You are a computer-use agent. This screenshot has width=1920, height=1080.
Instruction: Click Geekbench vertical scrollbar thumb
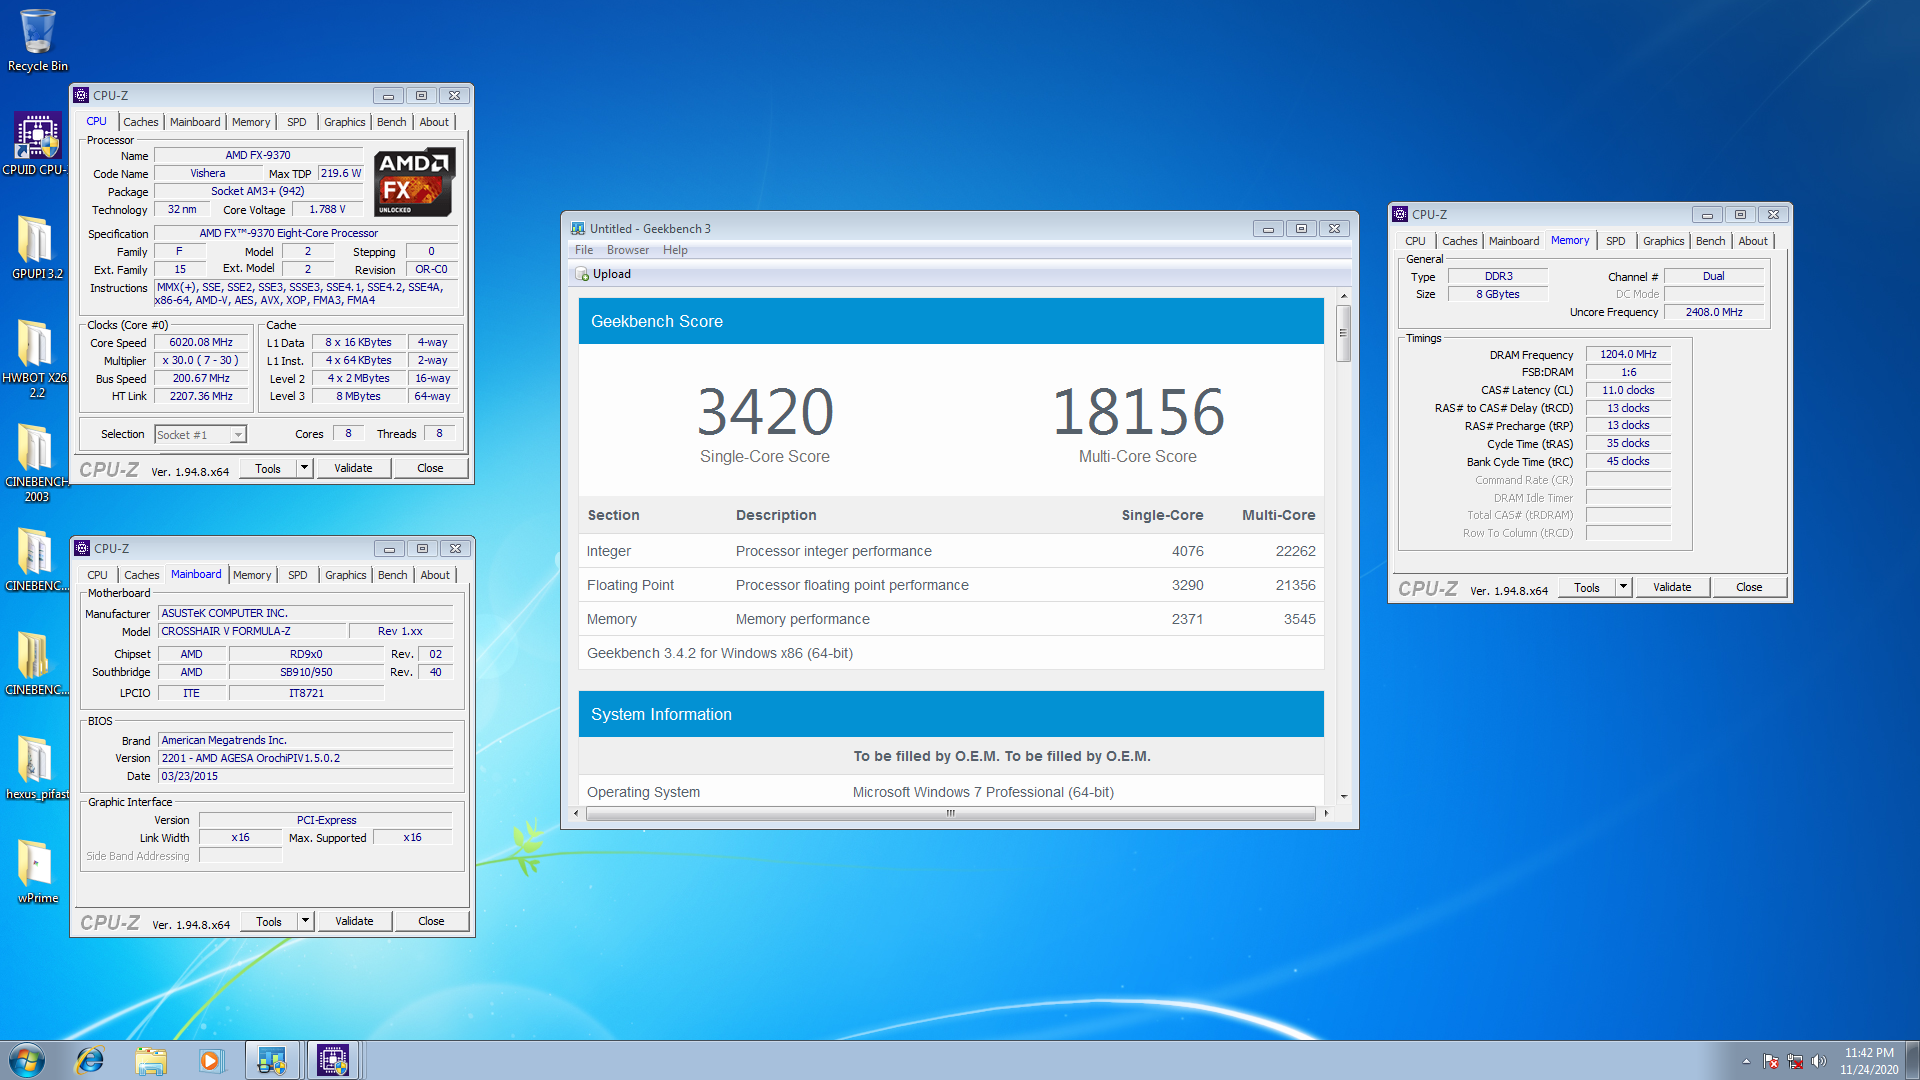pyautogui.click(x=1344, y=333)
